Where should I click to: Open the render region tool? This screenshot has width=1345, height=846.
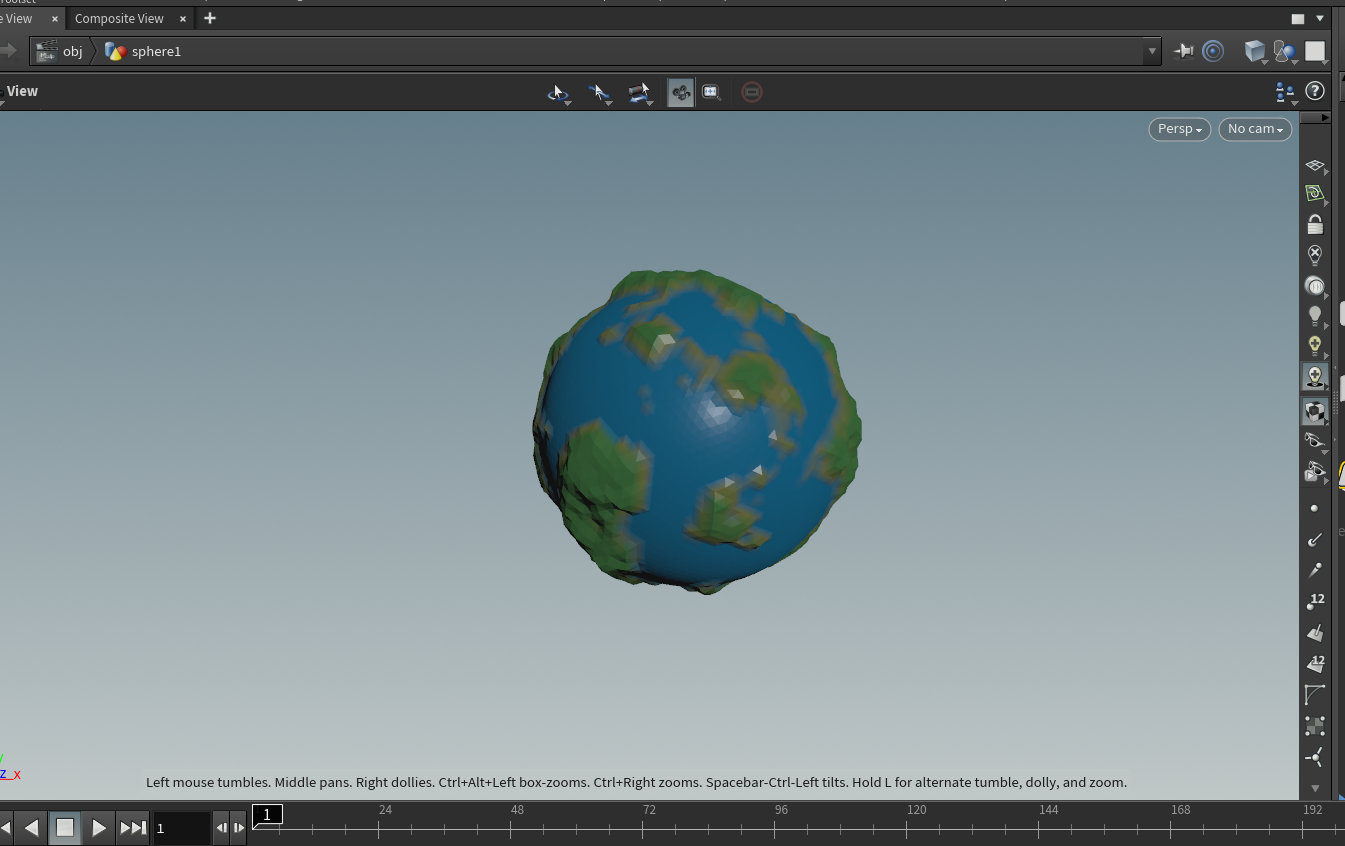(711, 92)
